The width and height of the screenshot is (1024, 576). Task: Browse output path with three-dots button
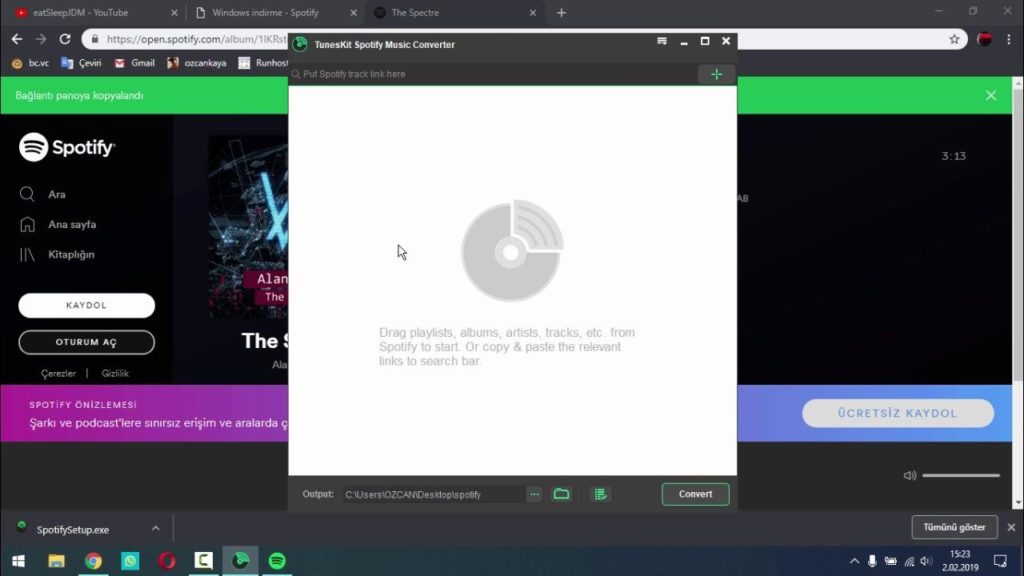(x=534, y=494)
